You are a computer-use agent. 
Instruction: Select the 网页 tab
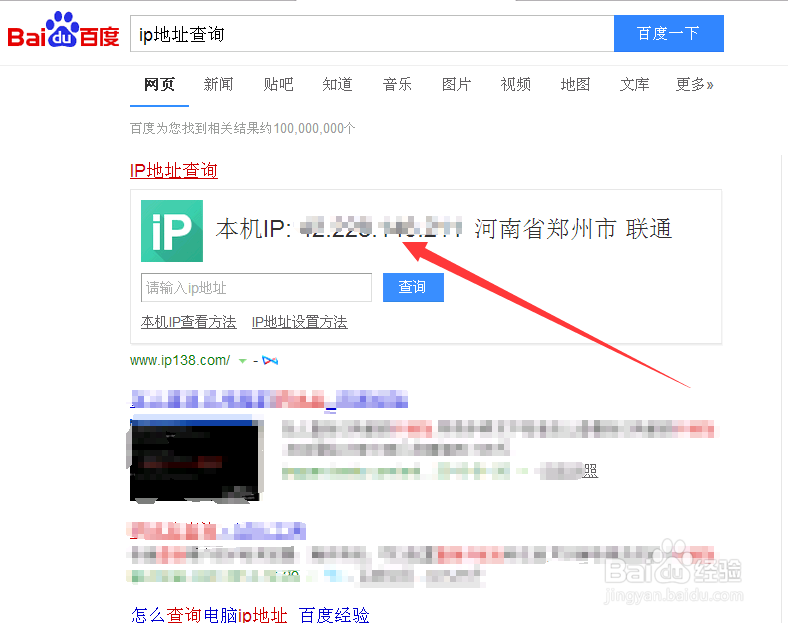point(159,84)
